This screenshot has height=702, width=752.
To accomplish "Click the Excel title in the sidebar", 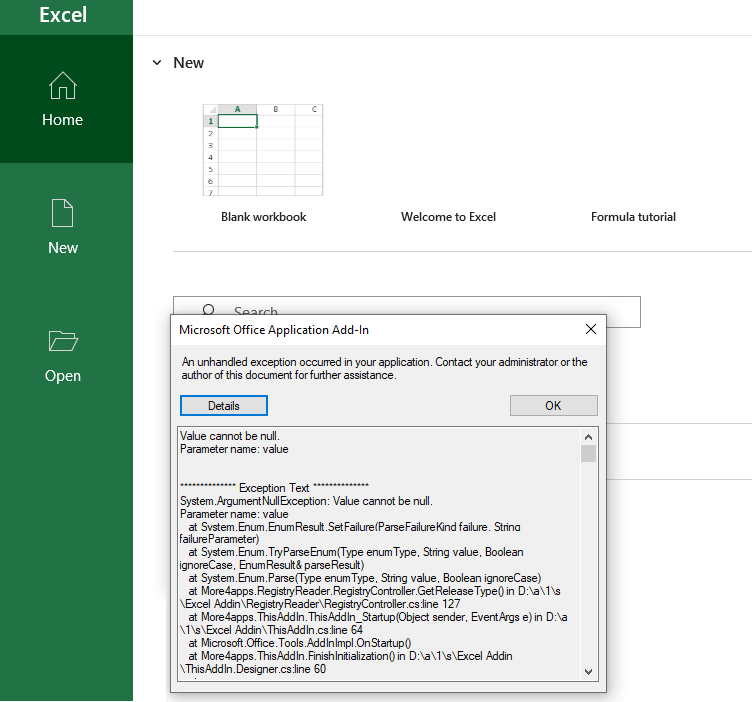I will 63,15.
